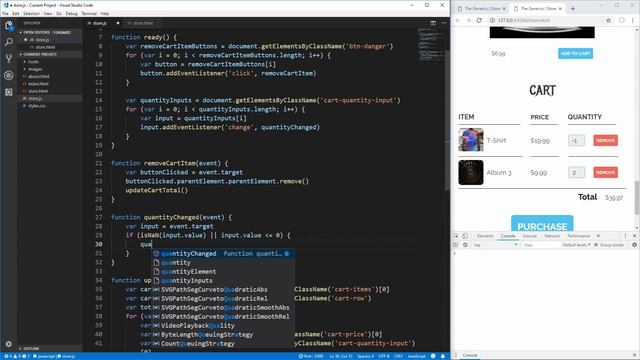Image resolution: width=640 pixels, height=360 pixels.
Task: Open the Selection menu
Action: pos(31,13)
